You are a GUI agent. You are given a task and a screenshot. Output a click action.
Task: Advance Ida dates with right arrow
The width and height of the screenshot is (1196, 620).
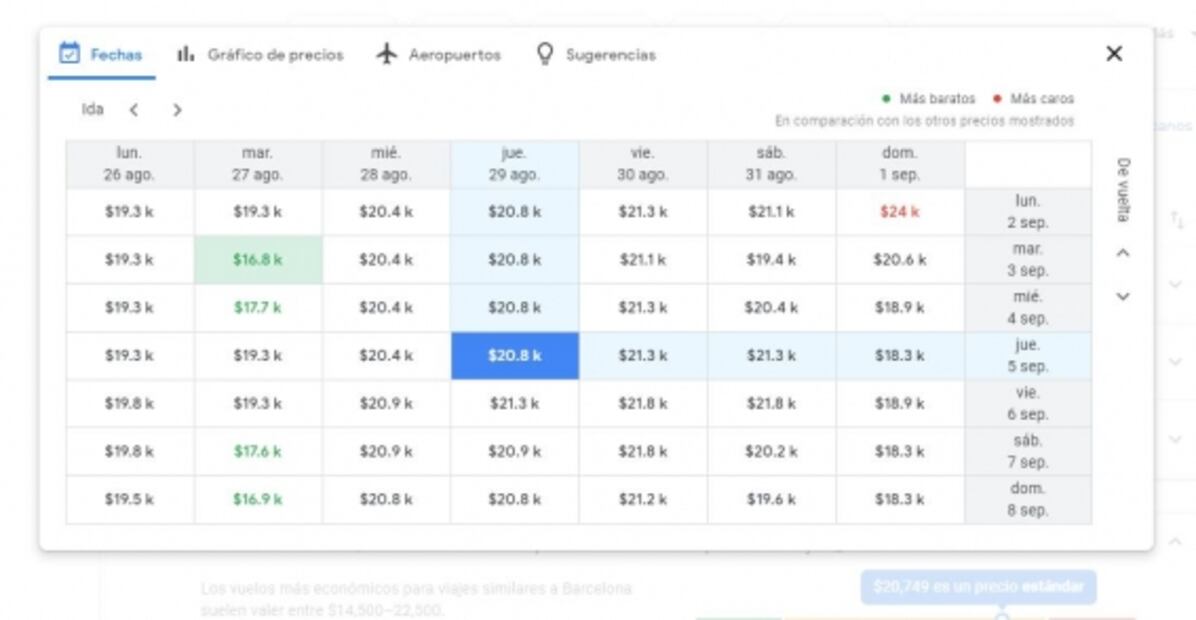[177, 110]
